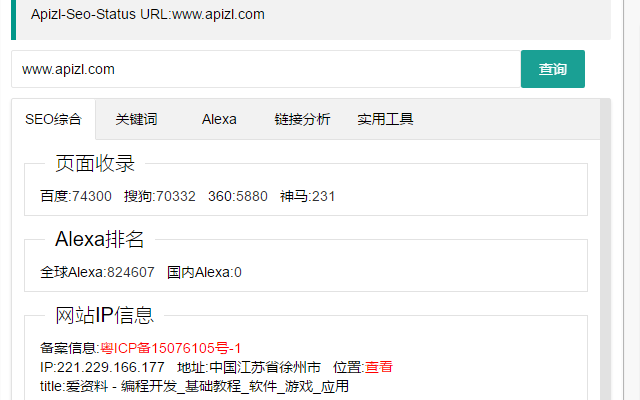The width and height of the screenshot is (640, 400).
Task: Click the 360:5880 index count
Action: pos(238,196)
